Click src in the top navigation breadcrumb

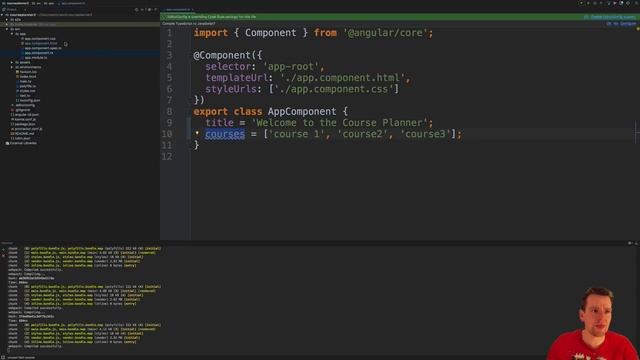click(x=37, y=3)
